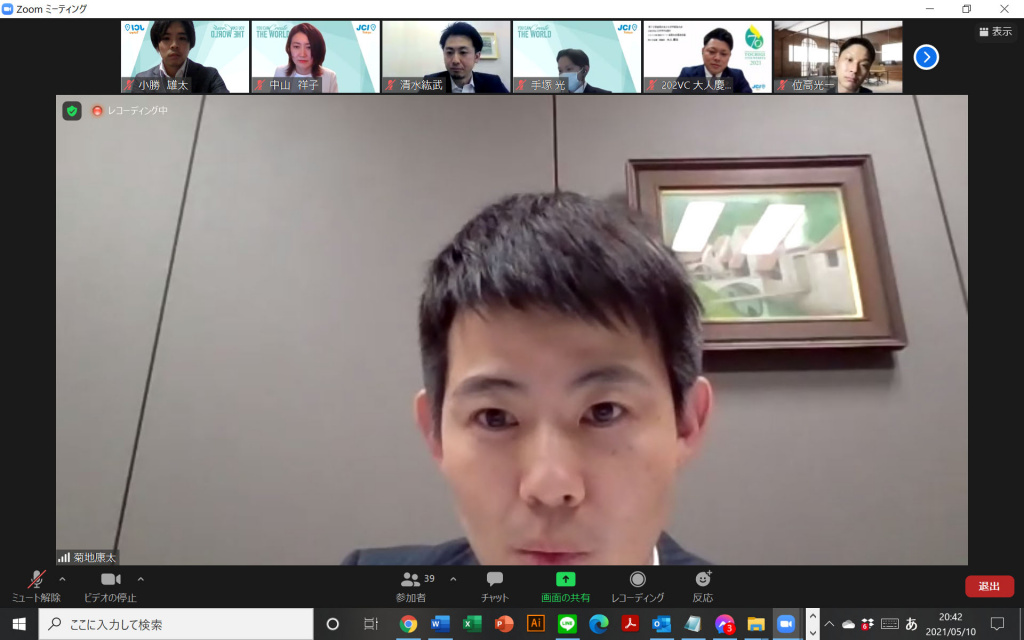Click the レコーディング中 recording indicator
The image size is (1024, 640).
[x=130, y=111]
